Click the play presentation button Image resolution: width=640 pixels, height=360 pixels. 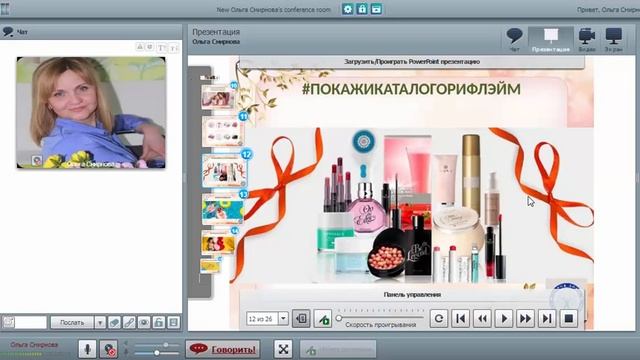coord(504,318)
